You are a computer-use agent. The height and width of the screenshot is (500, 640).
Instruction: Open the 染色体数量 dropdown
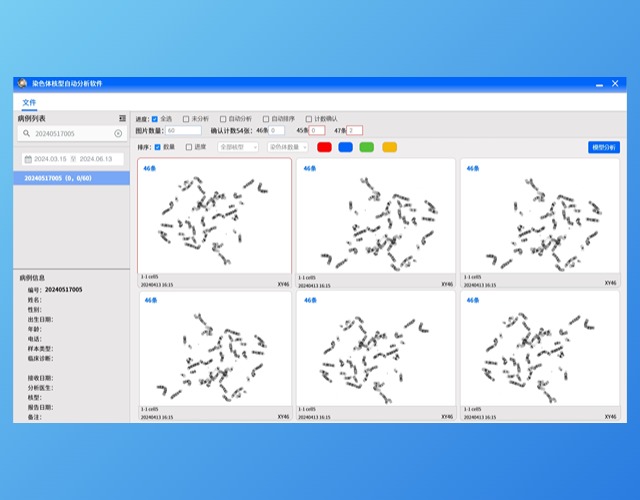287,147
